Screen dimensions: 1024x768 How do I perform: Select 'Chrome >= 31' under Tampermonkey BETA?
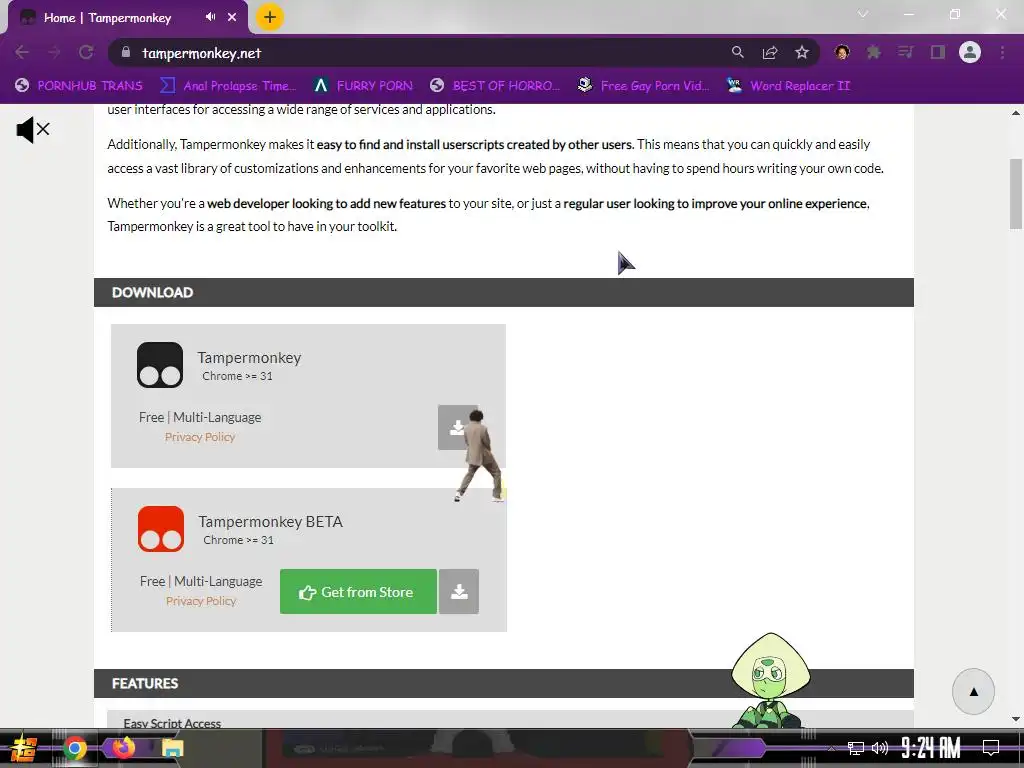click(238, 540)
